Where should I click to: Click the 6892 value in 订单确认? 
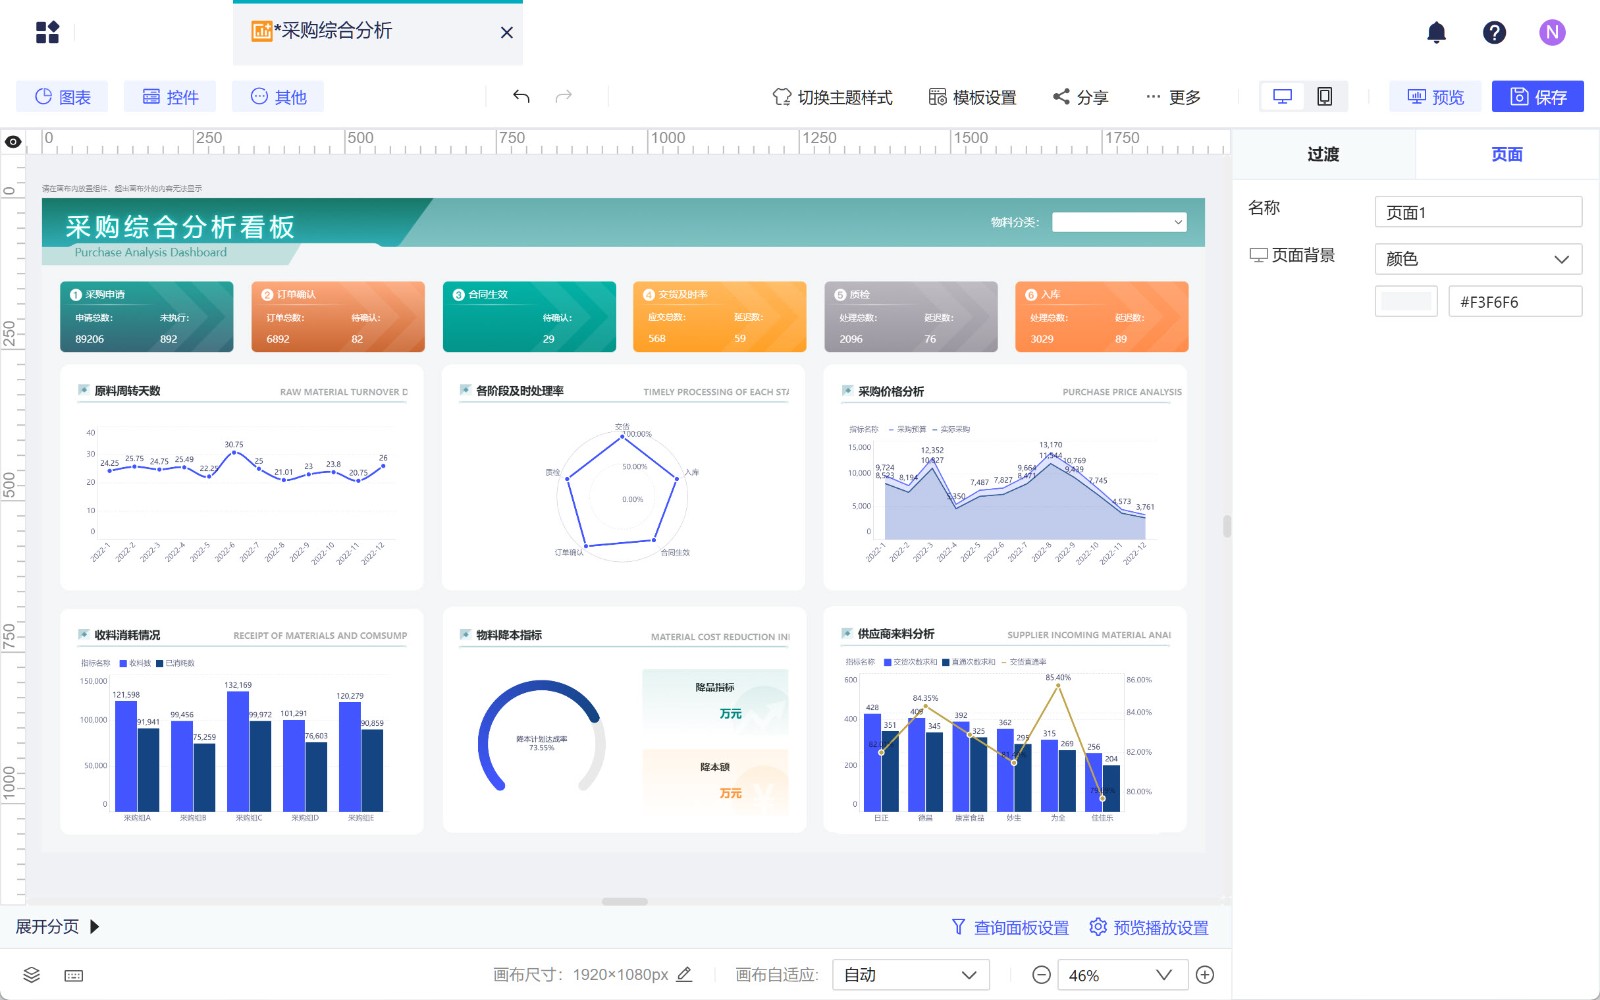click(278, 339)
